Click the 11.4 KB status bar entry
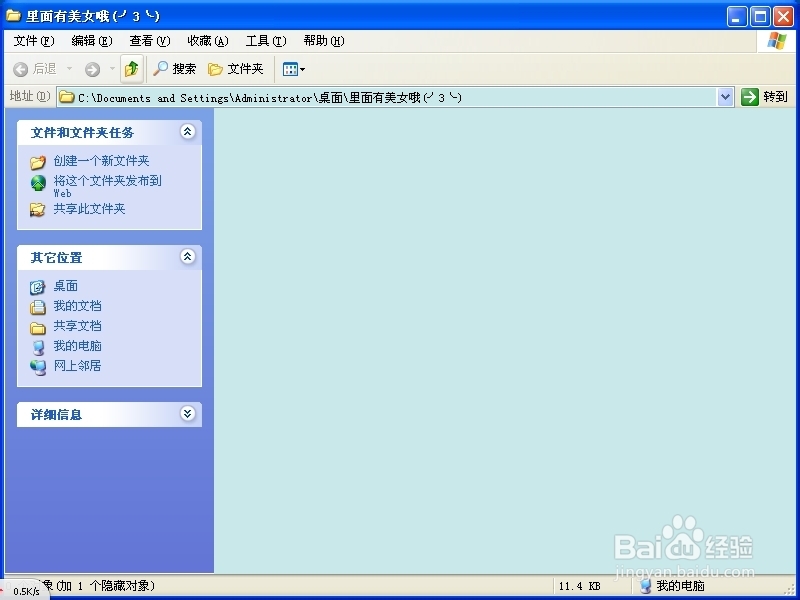The width and height of the screenshot is (800, 600). click(x=580, y=586)
